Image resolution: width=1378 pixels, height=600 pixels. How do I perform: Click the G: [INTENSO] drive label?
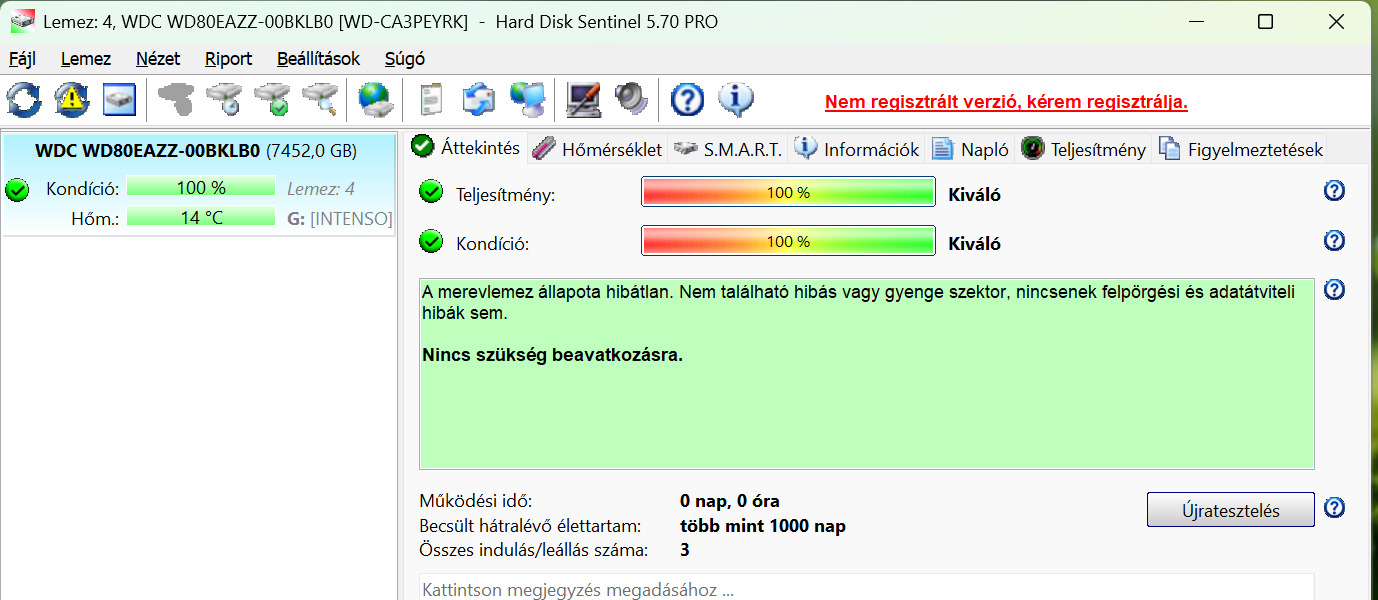pyautogui.click(x=340, y=218)
